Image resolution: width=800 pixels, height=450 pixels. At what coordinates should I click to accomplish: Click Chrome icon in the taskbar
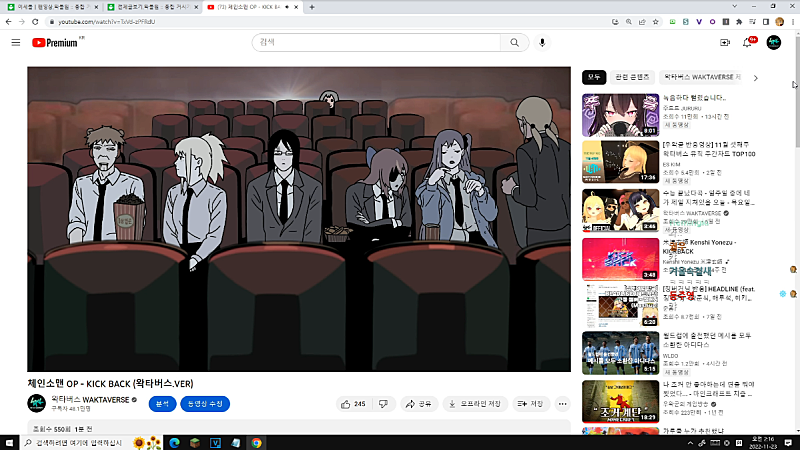(x=256, y=443)
